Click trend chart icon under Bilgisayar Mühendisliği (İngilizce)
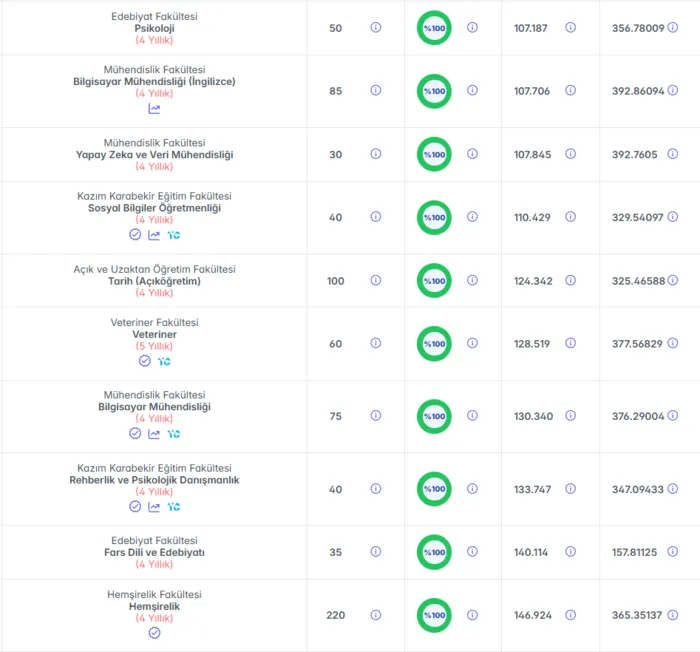 click(154, 109)
